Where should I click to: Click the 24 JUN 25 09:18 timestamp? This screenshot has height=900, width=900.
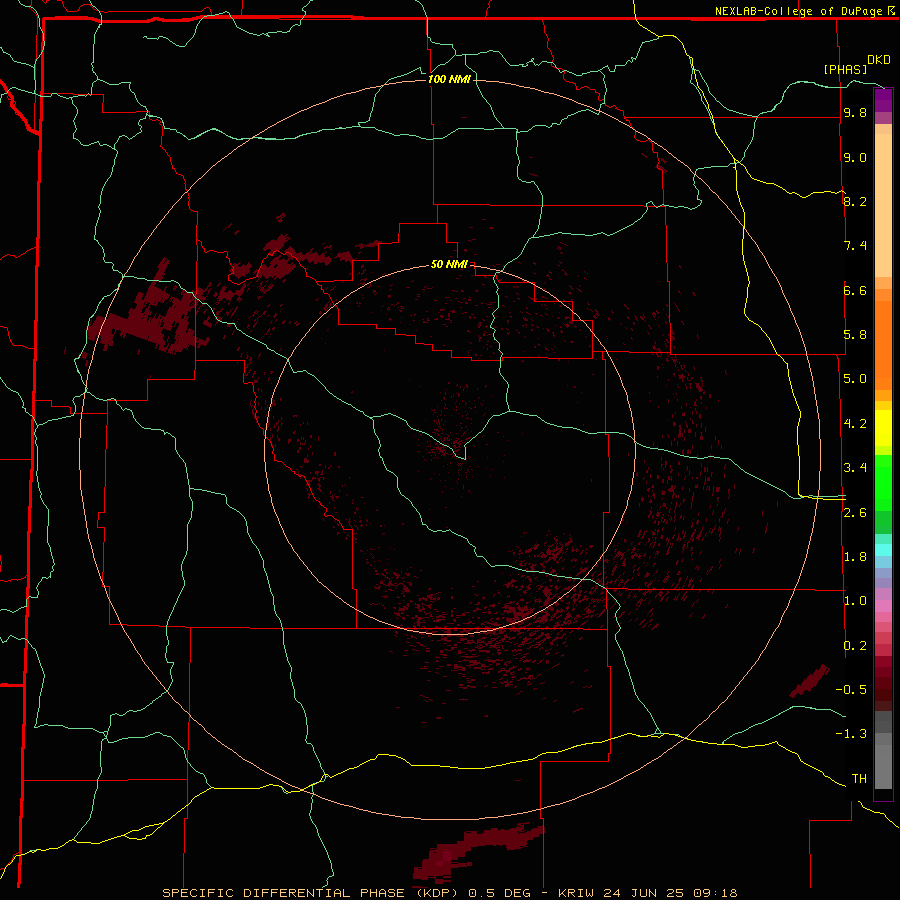point(669,893)
